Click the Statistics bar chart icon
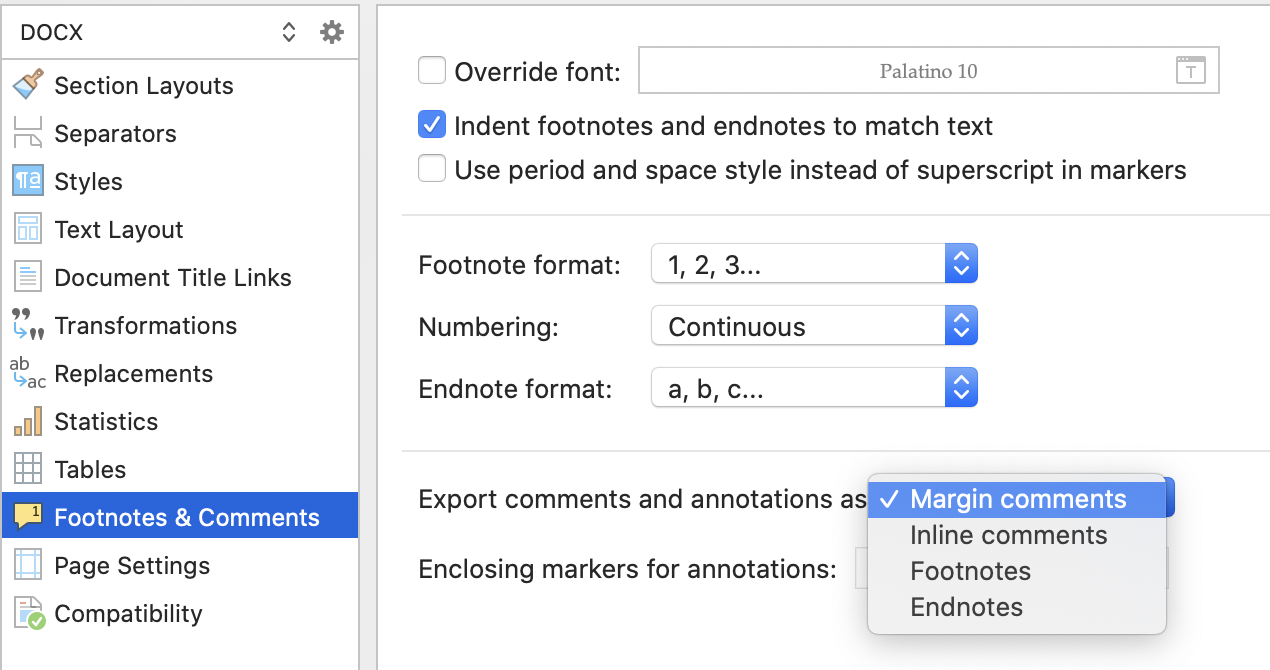Screen dimensions: 1270x670 pos(28,421)
